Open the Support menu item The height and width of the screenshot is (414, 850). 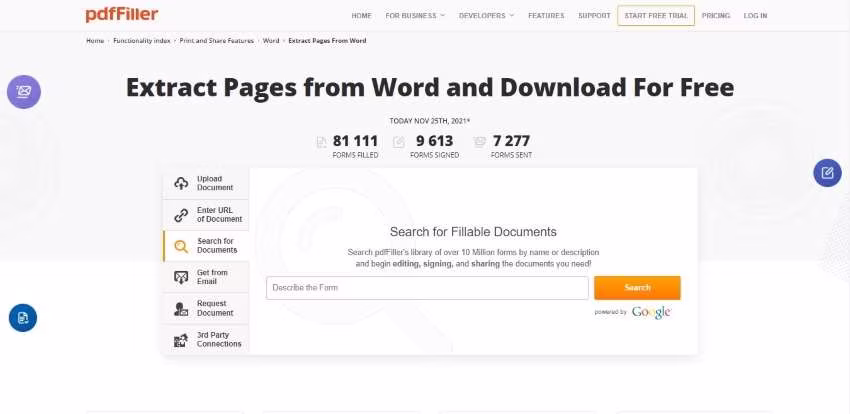[594, 16]
